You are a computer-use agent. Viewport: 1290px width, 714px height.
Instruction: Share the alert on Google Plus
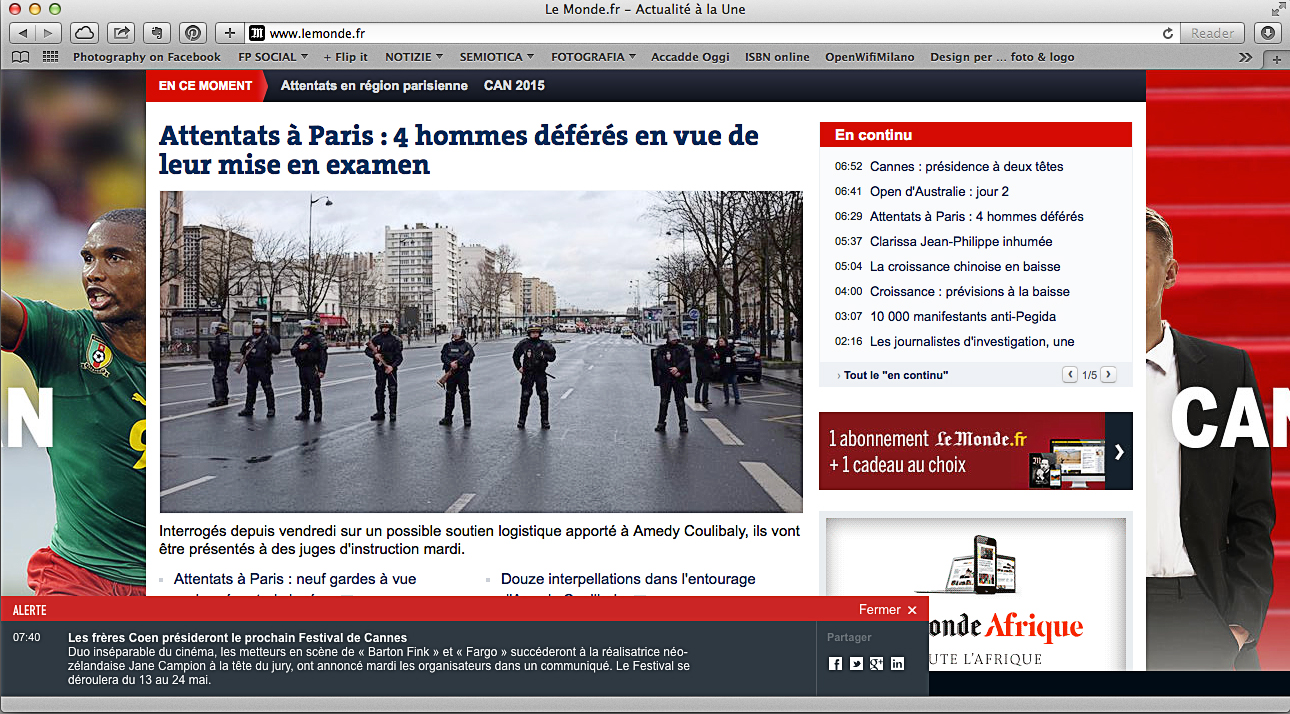point(876,663)
